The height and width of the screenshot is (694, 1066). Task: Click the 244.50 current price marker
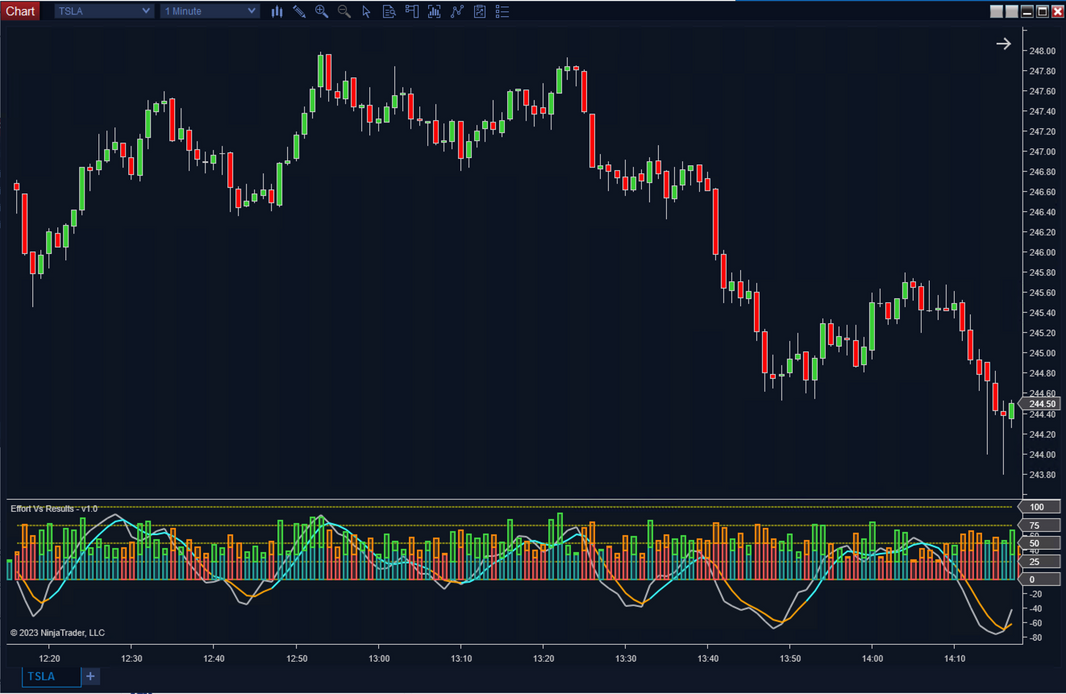1041,404
